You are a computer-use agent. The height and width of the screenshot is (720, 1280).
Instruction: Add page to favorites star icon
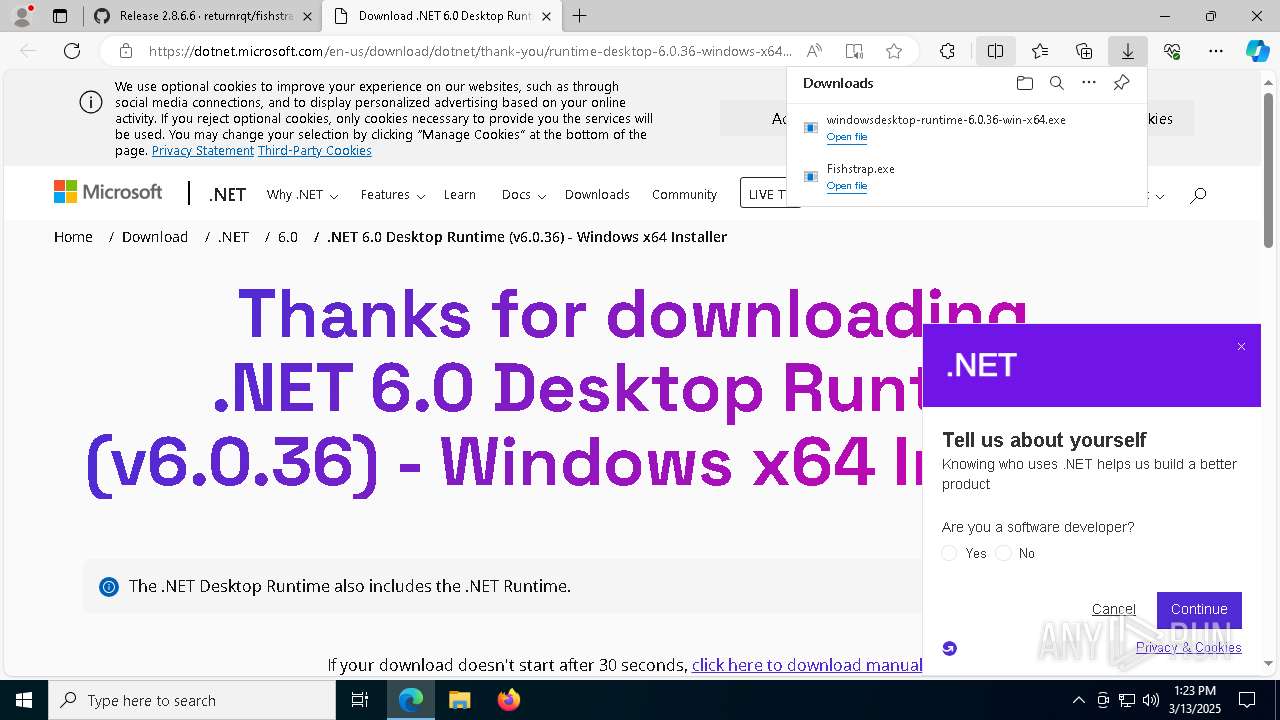click(894, 51)
